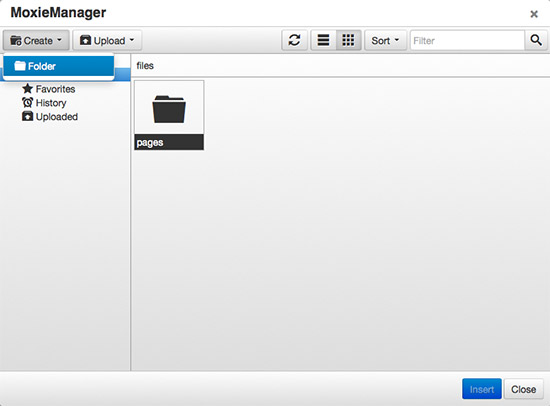Click the Favorites star icon
This screenshot has width=550, height=406.
pos(27,88)
